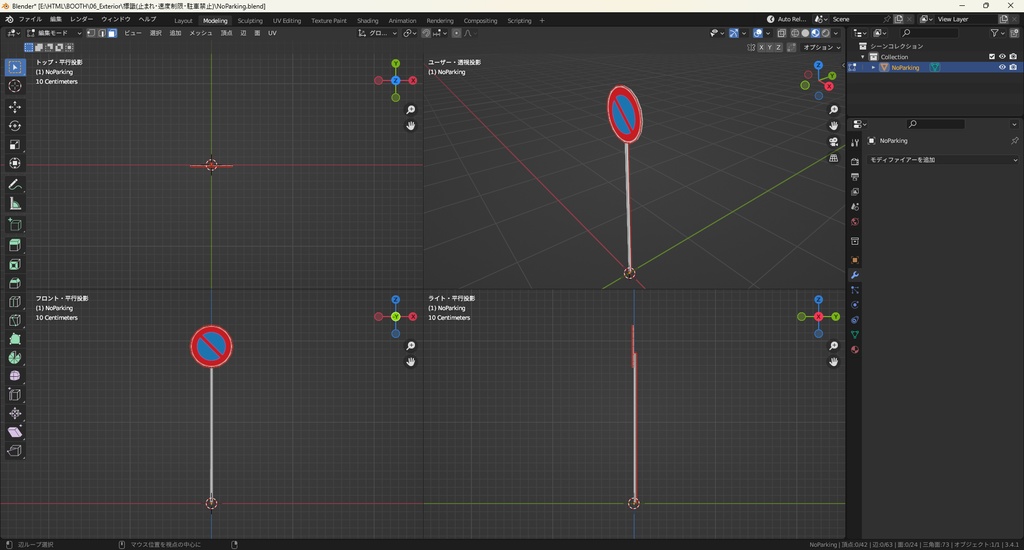
Task: Pick the Measure tool
Action: pos(15,204)
